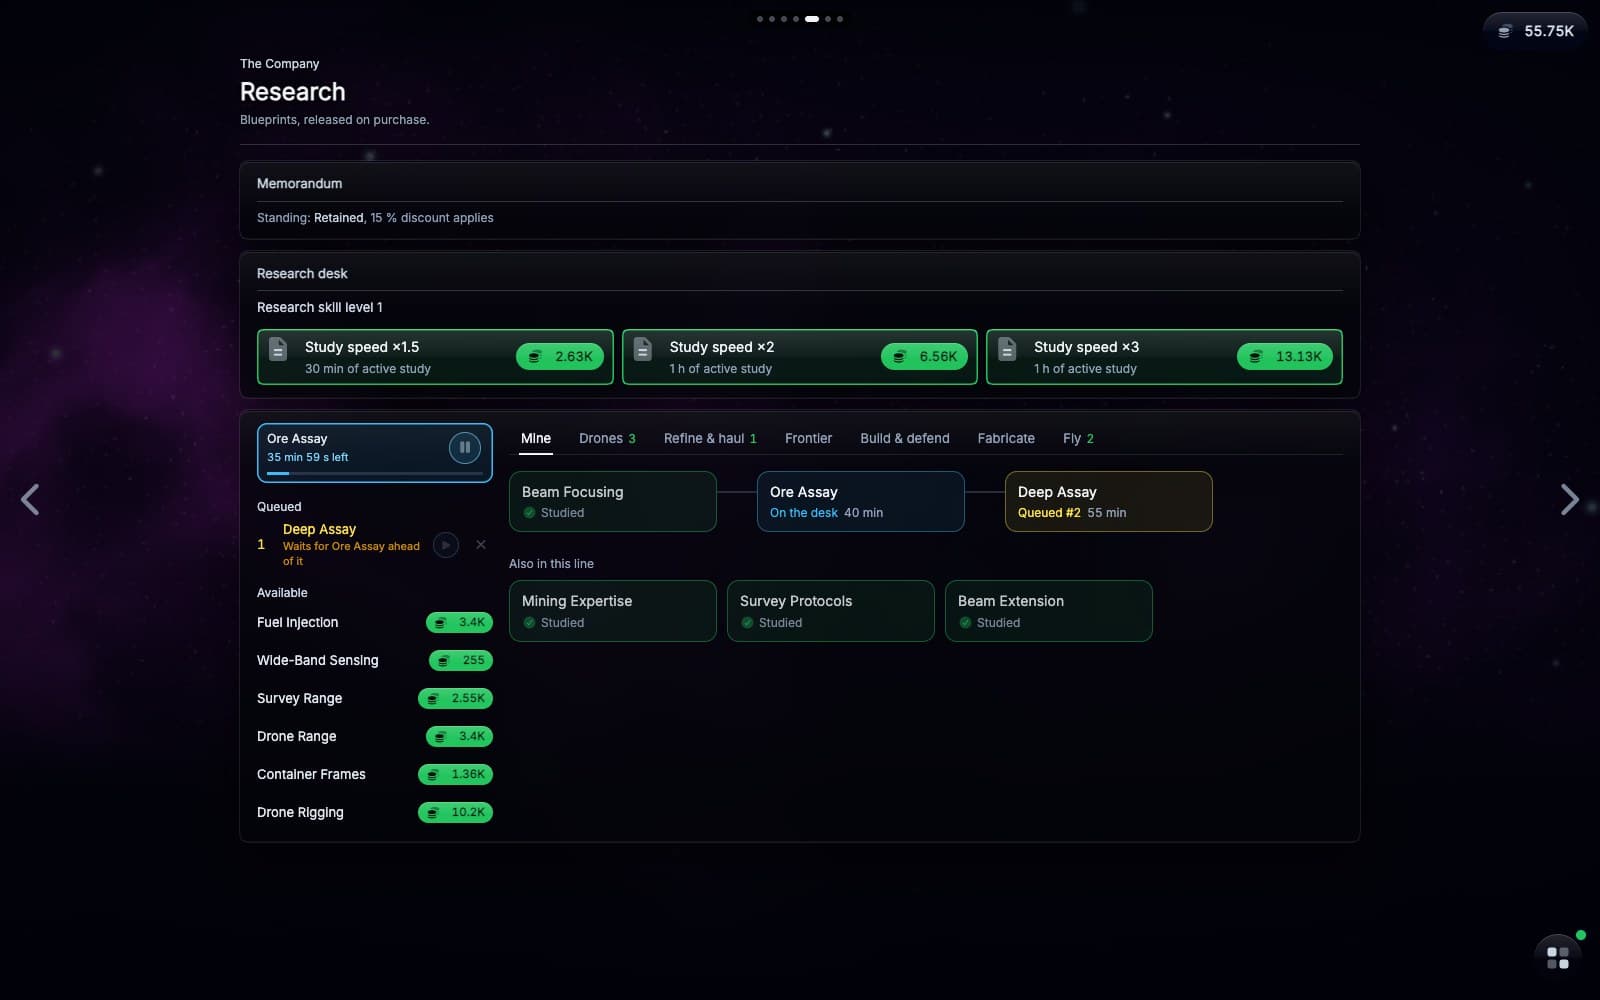Purchase Wide-Band Sensing for 255
The width and height of the screenshot is (1600, 1000).
[x=461, y=660]
